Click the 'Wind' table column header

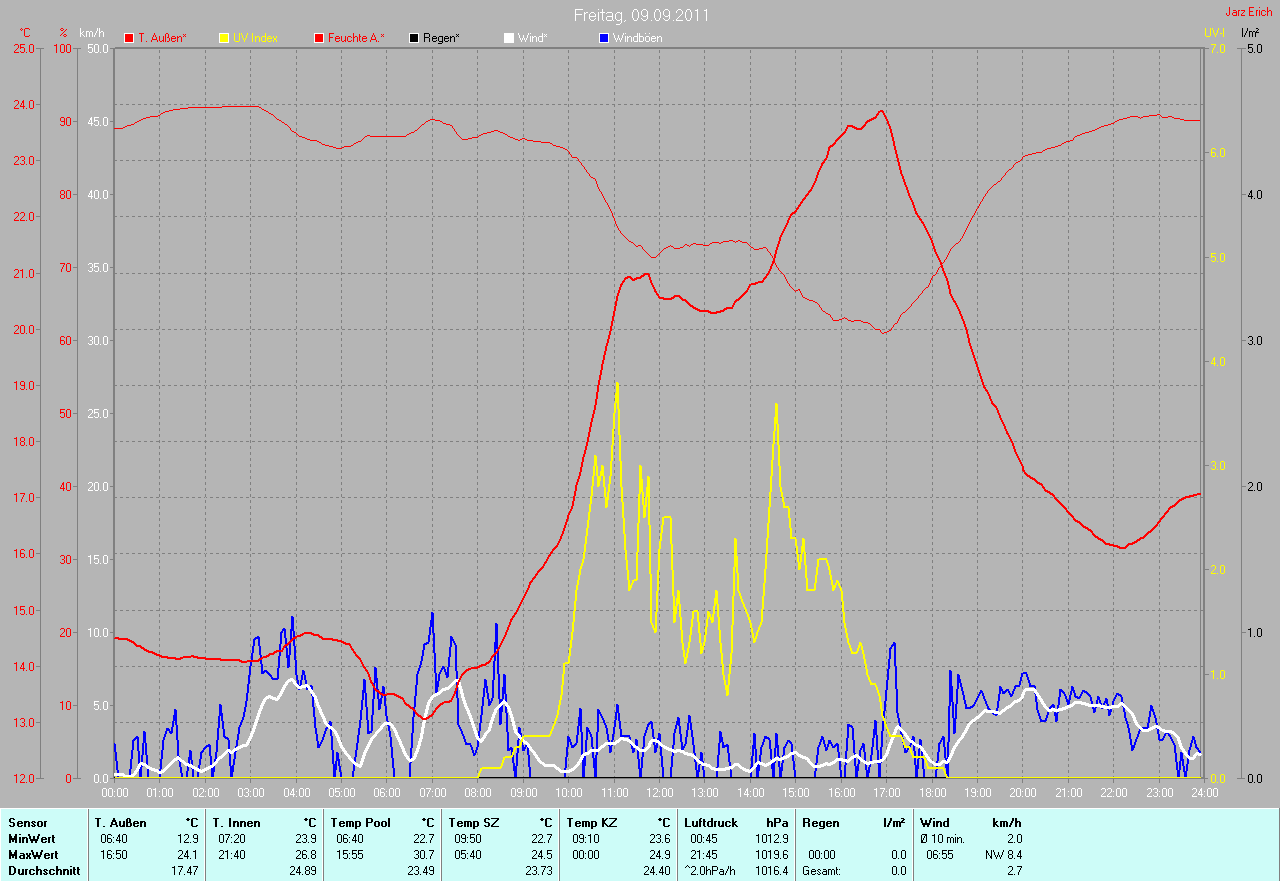click(x=935, y=823)
